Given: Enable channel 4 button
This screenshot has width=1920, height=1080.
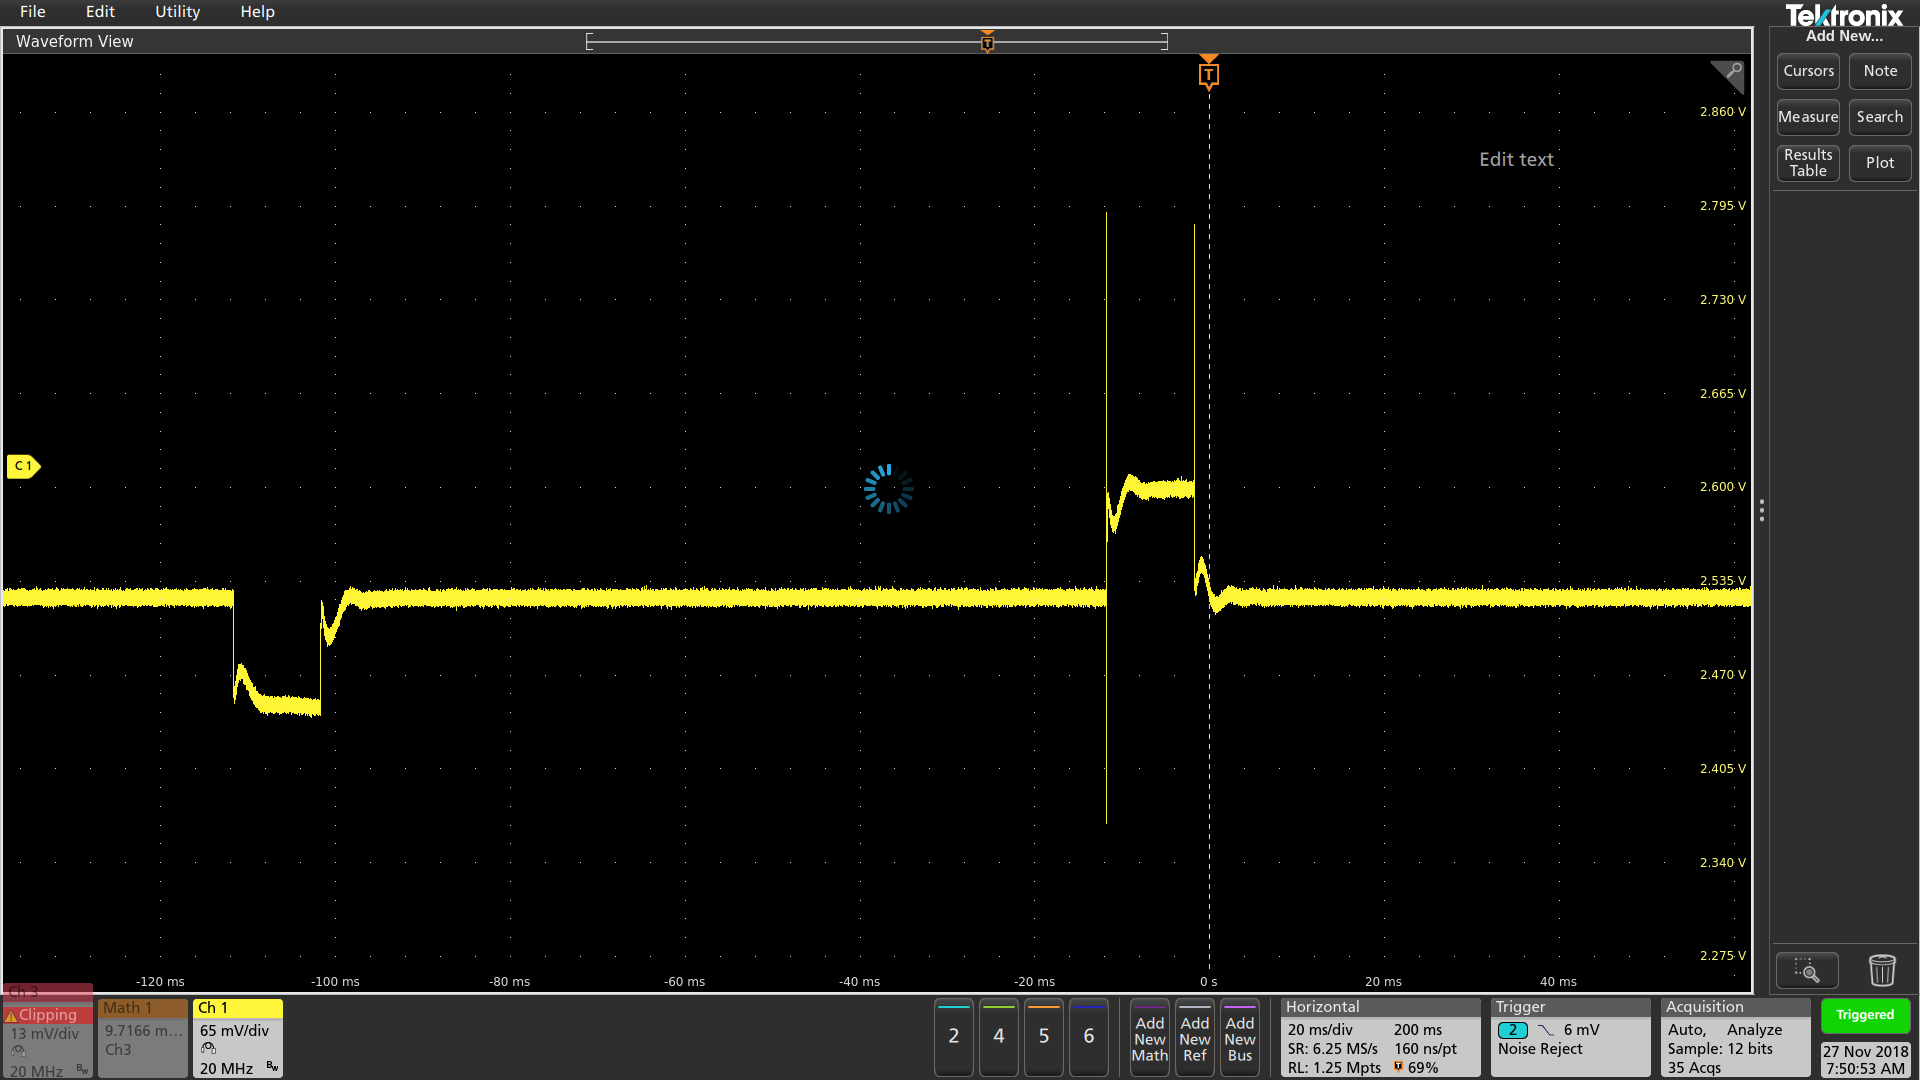Looking at the screenshot, I should (998, 1037).
